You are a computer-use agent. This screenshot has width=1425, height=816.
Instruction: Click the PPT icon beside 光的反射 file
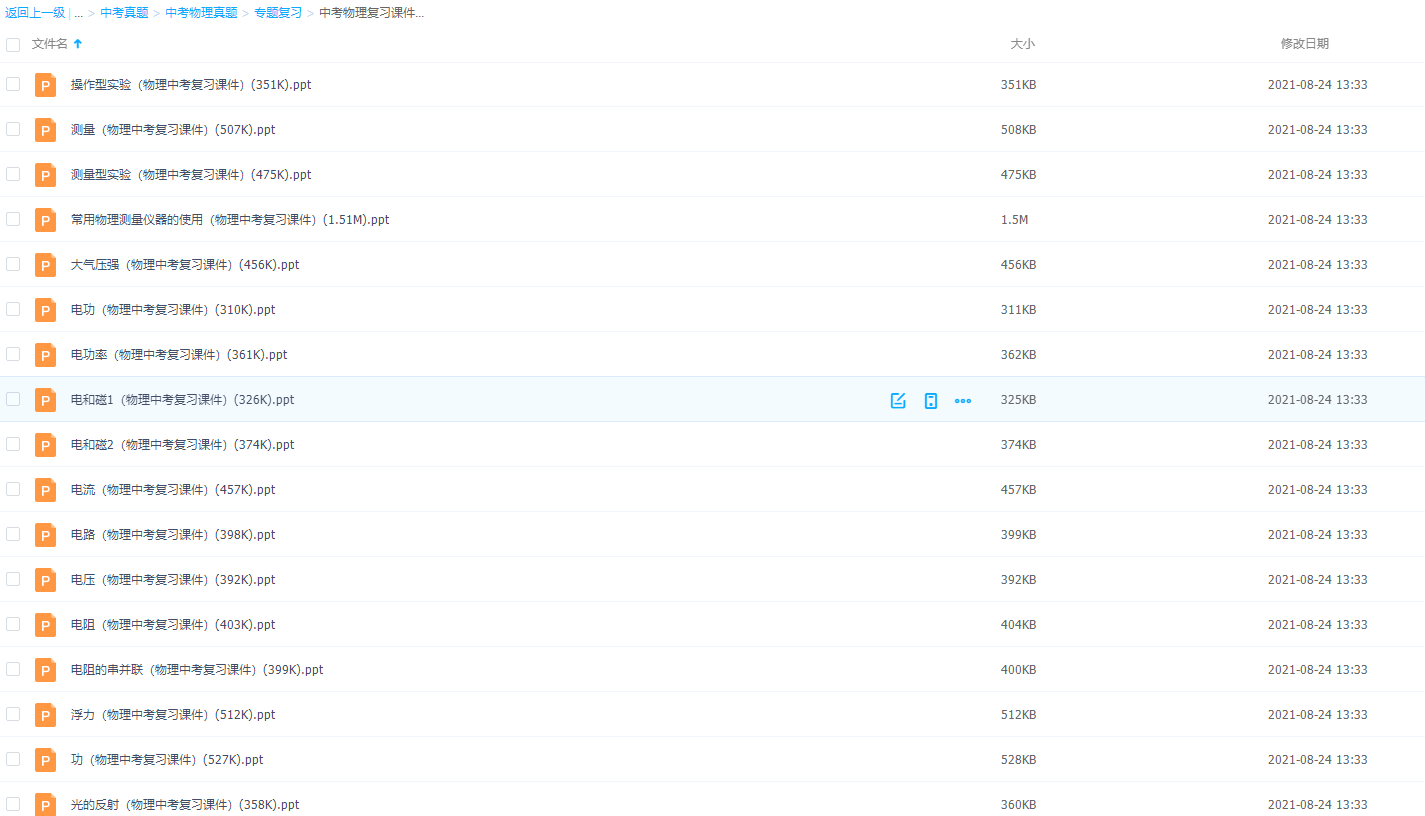[45, 804]
